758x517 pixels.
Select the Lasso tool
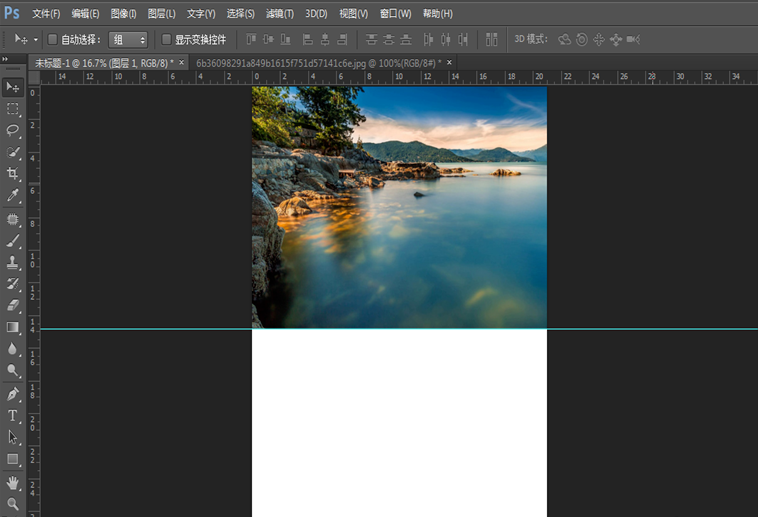13,130
